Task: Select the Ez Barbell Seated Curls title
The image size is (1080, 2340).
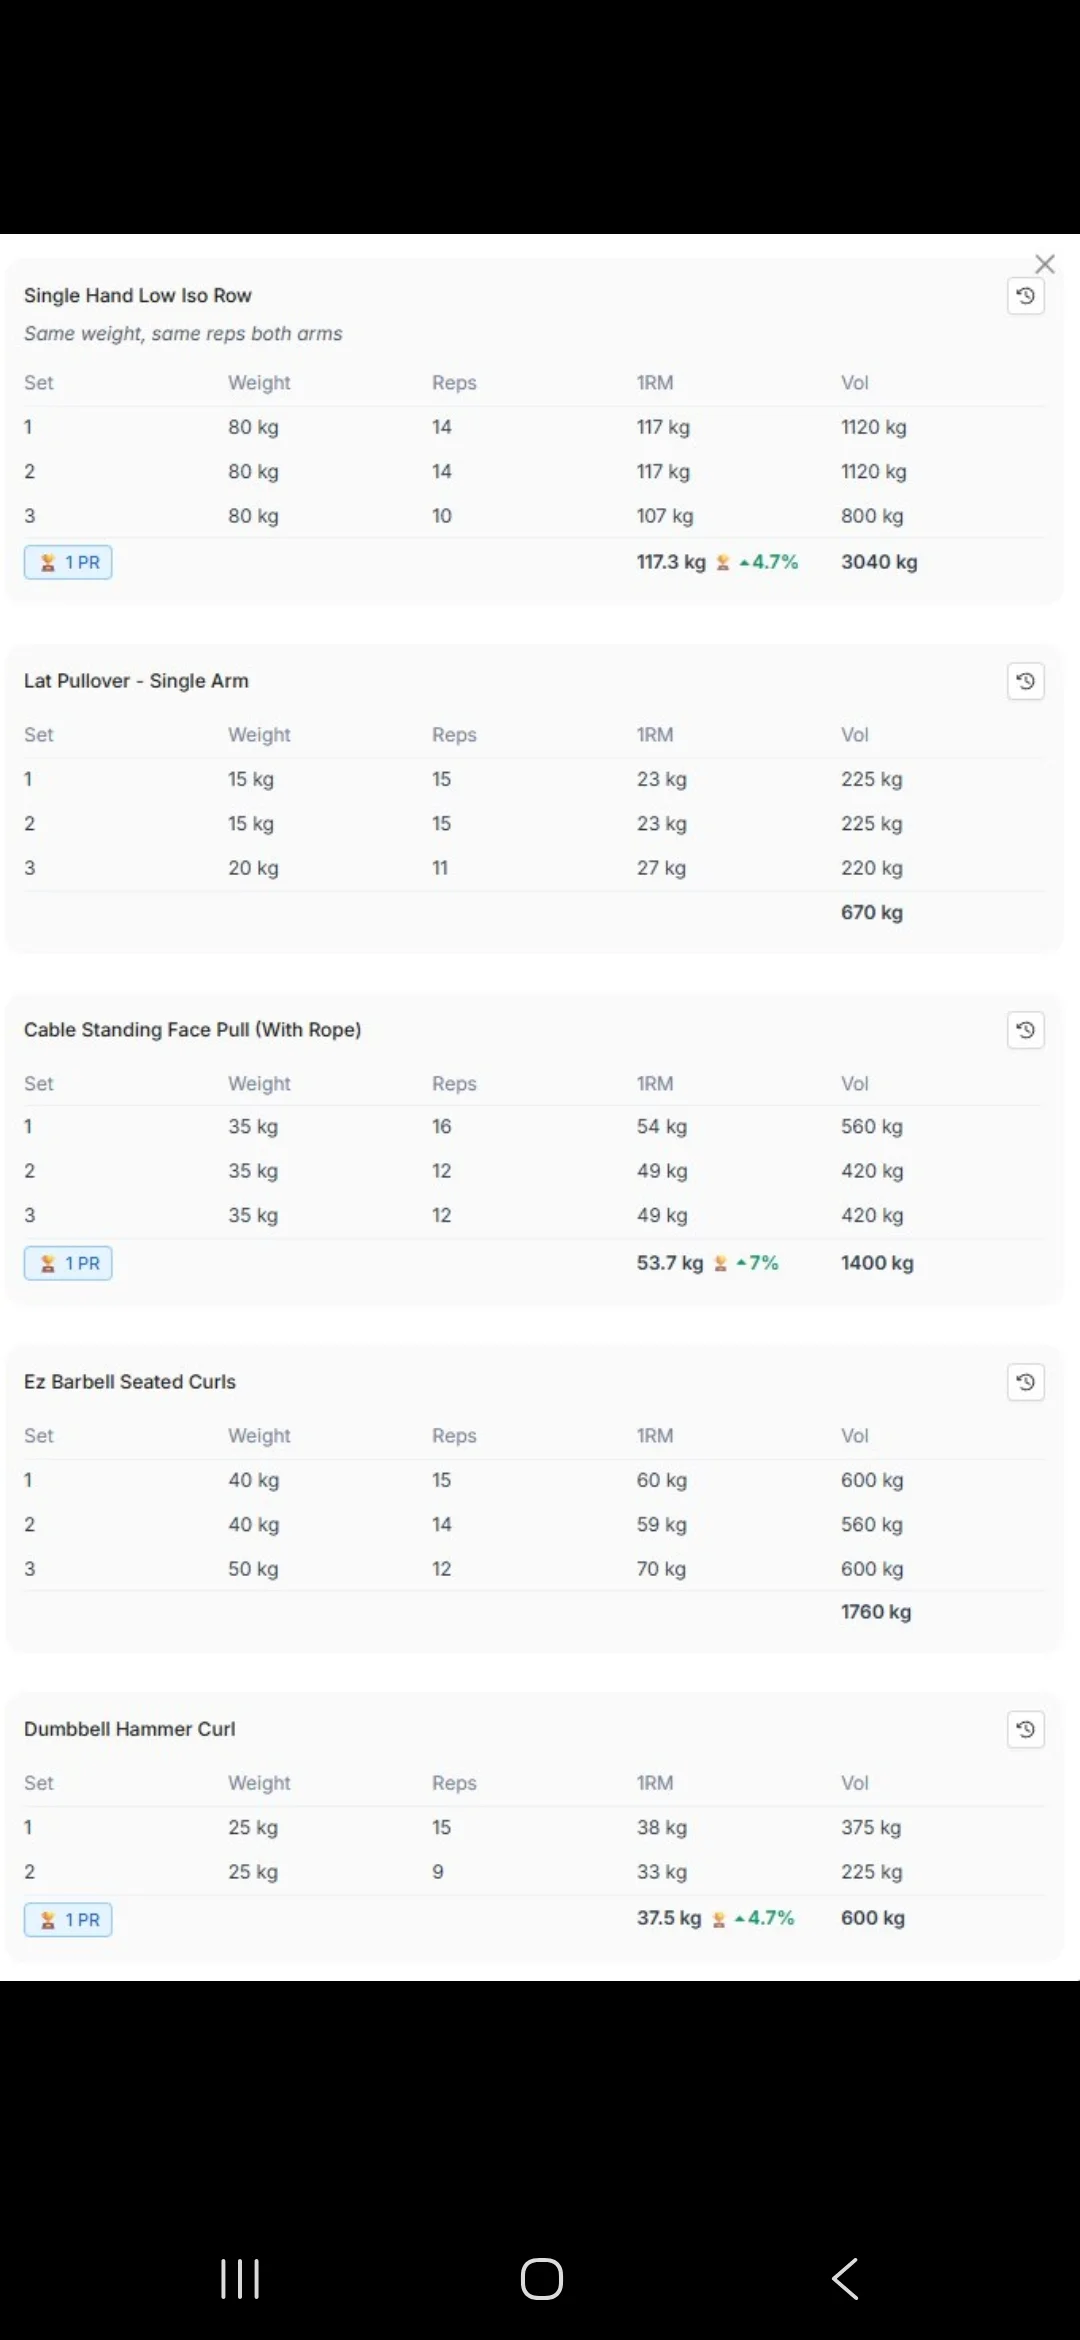Action: click(130, 1382)
